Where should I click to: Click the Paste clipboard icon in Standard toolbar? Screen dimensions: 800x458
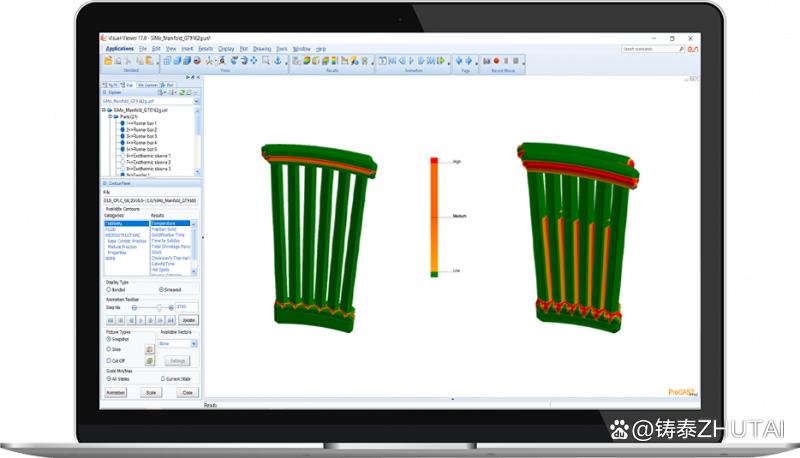click(x=149, y=61)
